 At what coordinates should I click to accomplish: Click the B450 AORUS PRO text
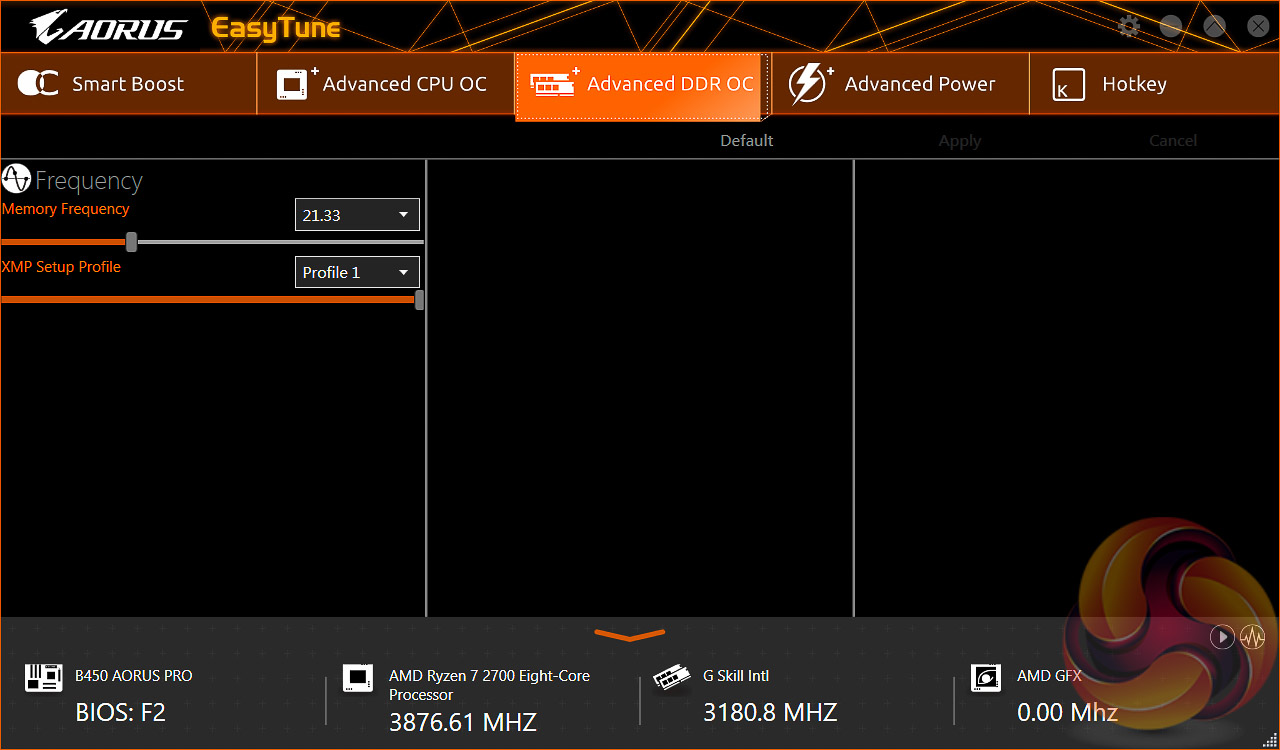134,676
